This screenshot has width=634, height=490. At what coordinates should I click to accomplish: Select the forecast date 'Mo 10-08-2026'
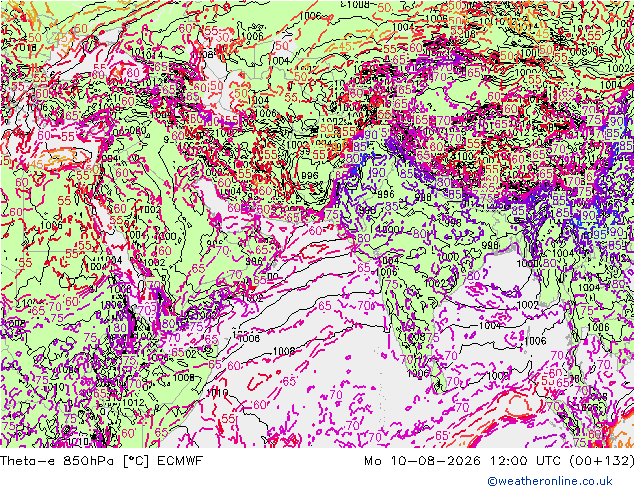tap(422, 461)
